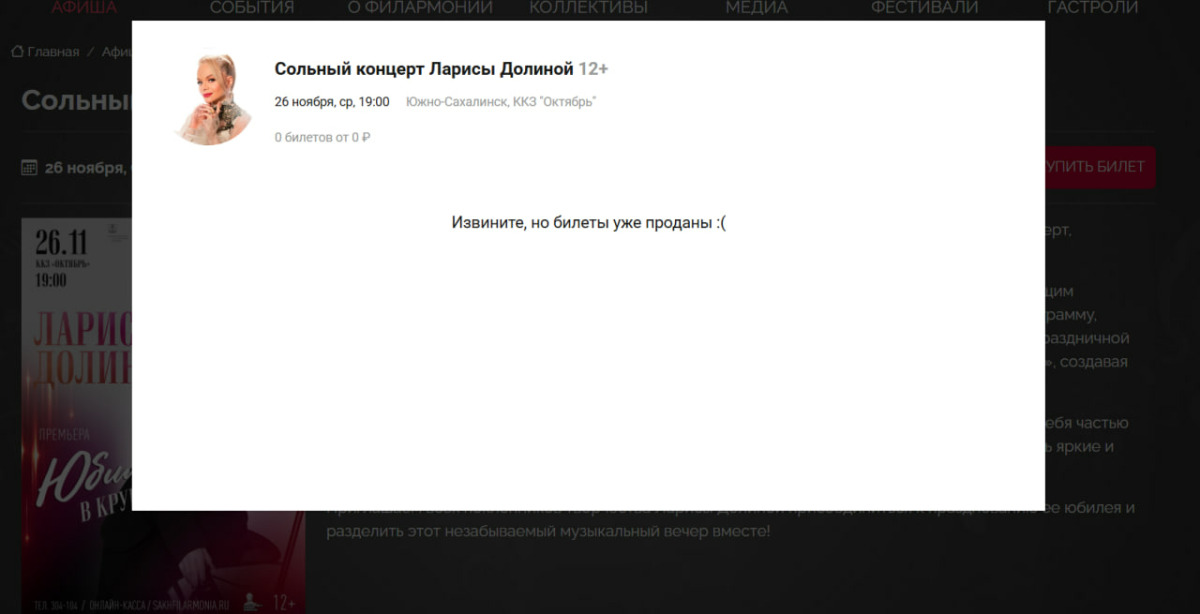Click Larisa Dolina's round portrait photo
Screen dimensions: 1200x614
coord(211,100)
